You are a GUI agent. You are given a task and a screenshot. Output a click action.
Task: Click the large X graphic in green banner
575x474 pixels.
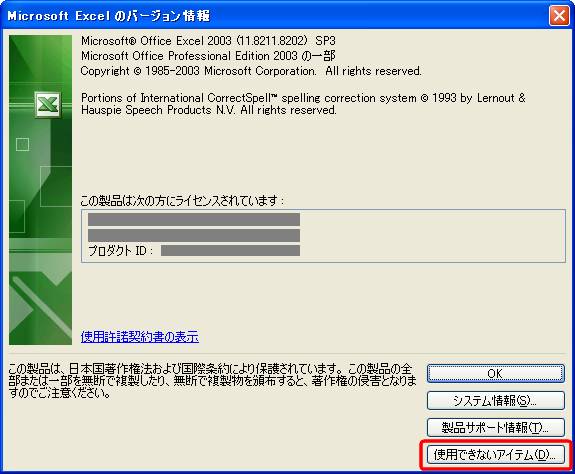tap(41, 308)
